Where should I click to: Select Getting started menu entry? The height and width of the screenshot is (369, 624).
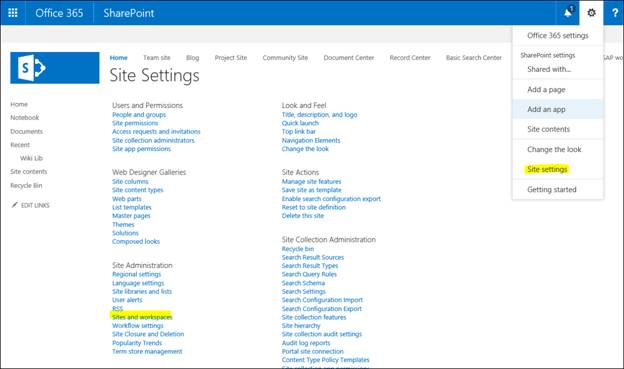[552, 189]
